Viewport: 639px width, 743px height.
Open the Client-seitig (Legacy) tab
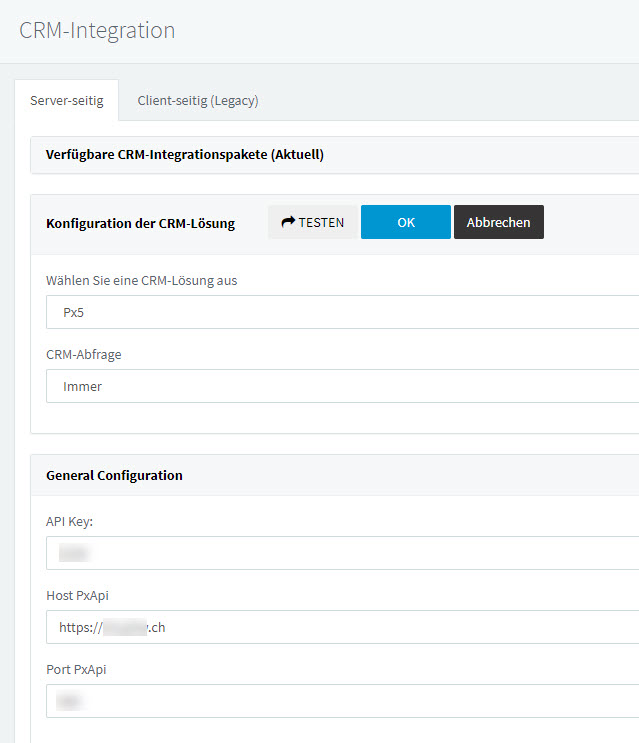198,101
